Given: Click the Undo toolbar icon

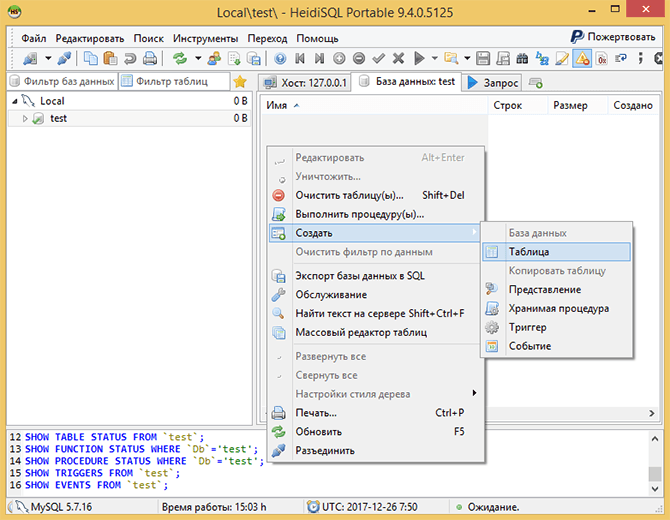Looking at the screenshot, I should (130, 58).
